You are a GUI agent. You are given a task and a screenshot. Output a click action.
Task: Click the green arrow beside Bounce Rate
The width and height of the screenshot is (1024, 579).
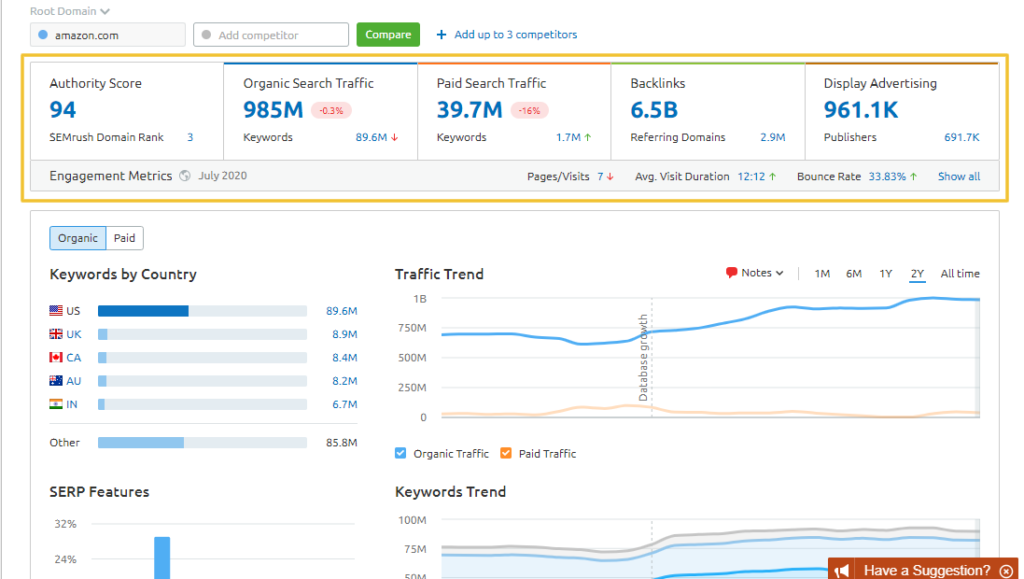[x=914, y=176]
